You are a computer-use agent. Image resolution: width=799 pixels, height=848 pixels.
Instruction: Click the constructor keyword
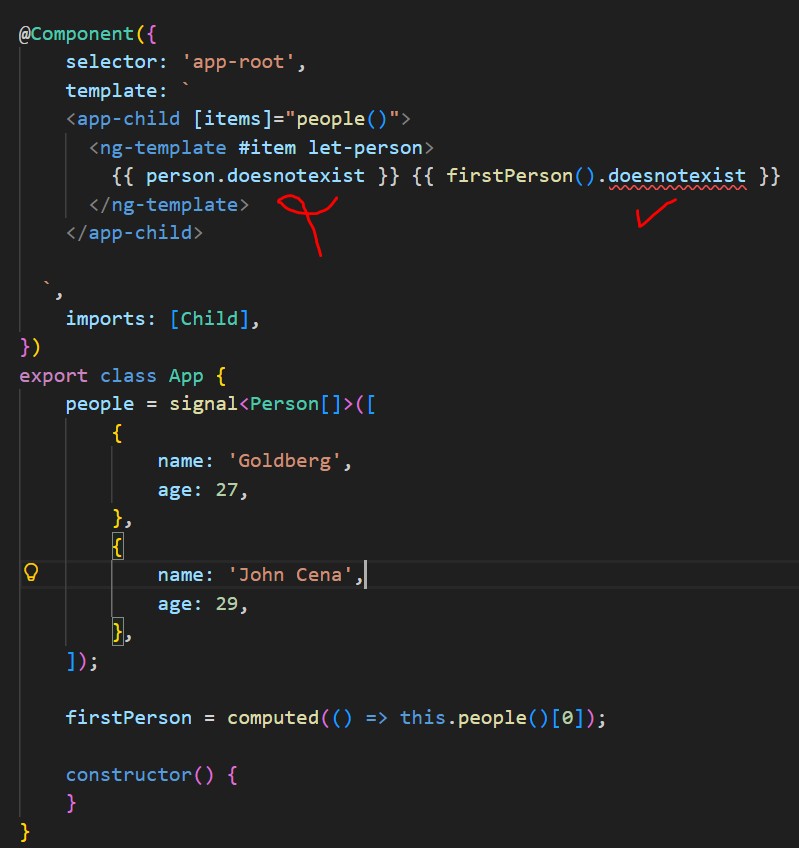coord(129,775)
